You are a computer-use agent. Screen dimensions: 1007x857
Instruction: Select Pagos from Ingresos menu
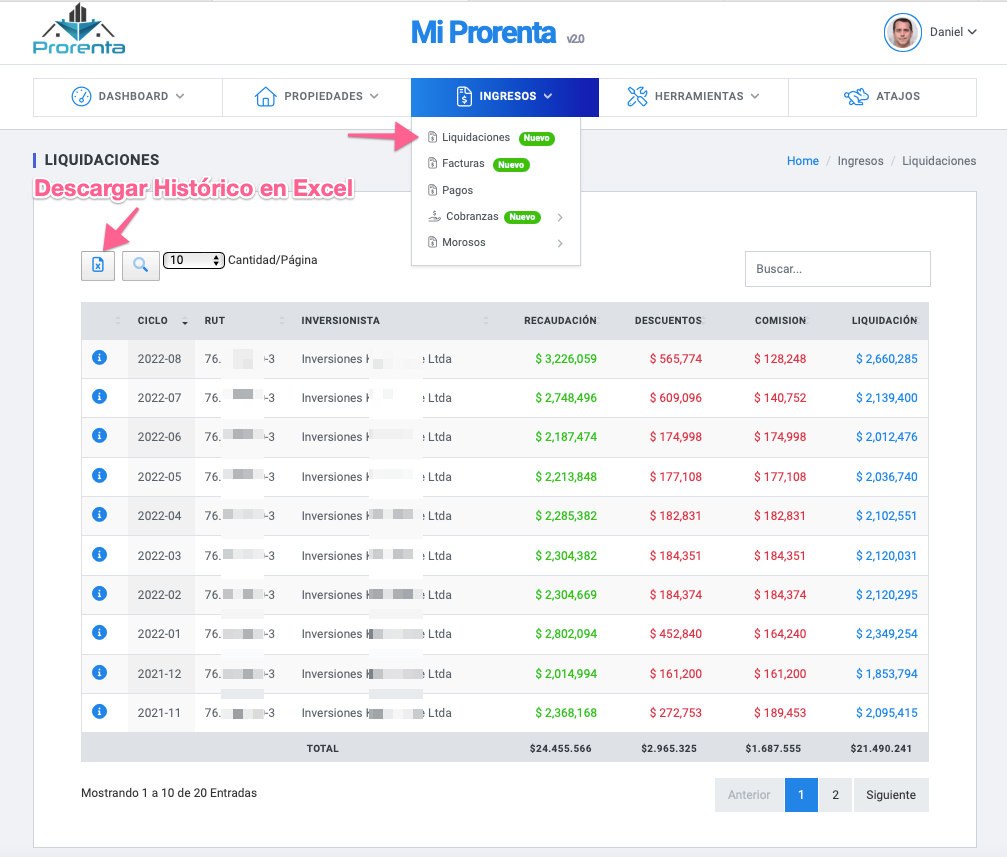457,190
